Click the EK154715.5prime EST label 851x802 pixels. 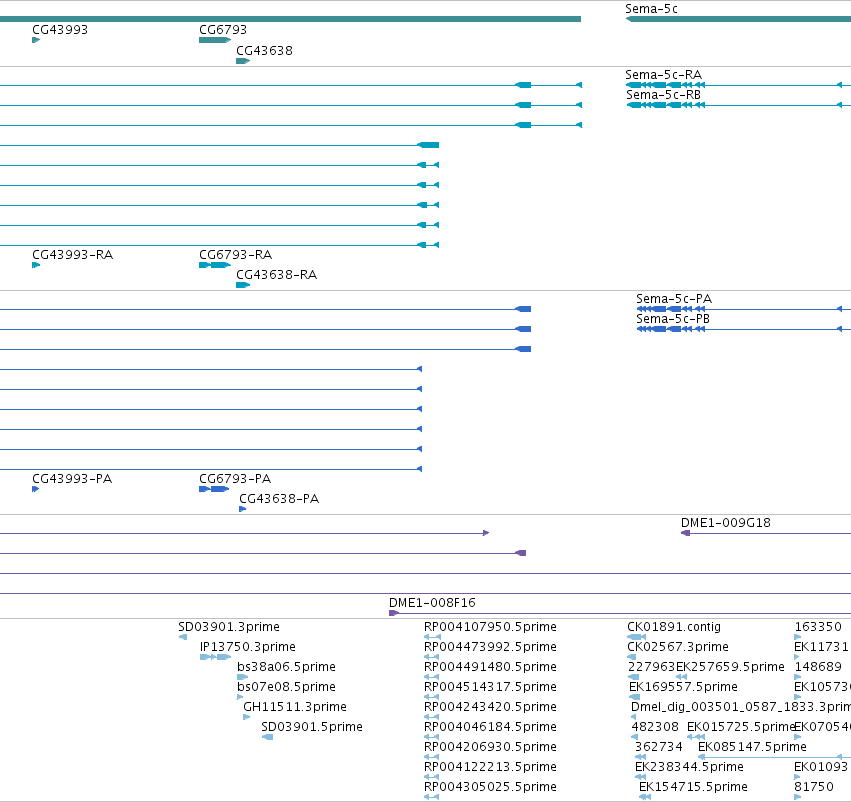pyautogui.click(x=693, y=787)
